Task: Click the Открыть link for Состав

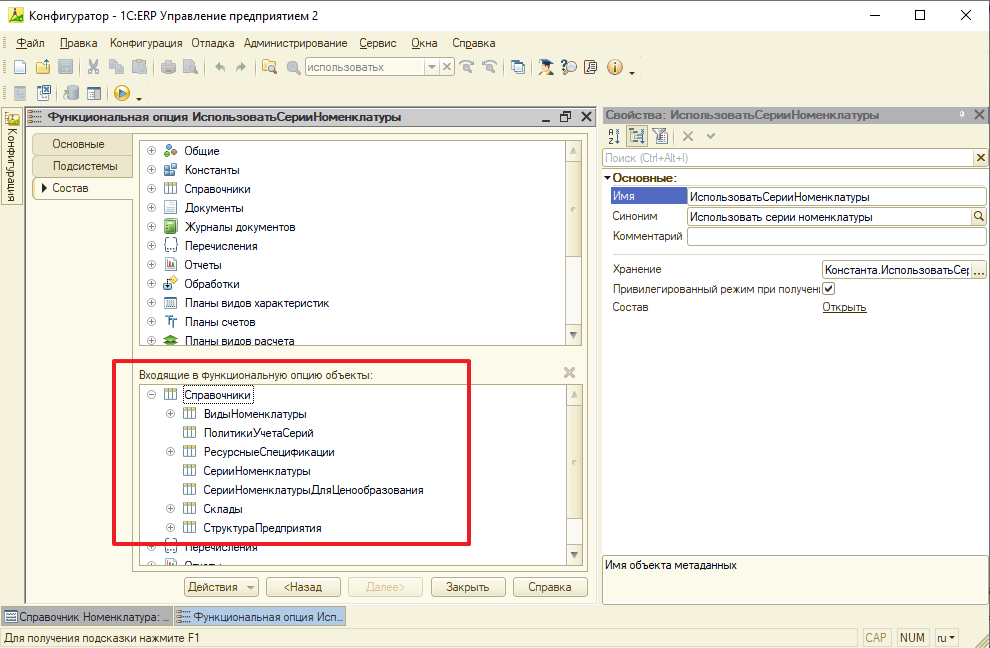Action: [x=844, y=308]
